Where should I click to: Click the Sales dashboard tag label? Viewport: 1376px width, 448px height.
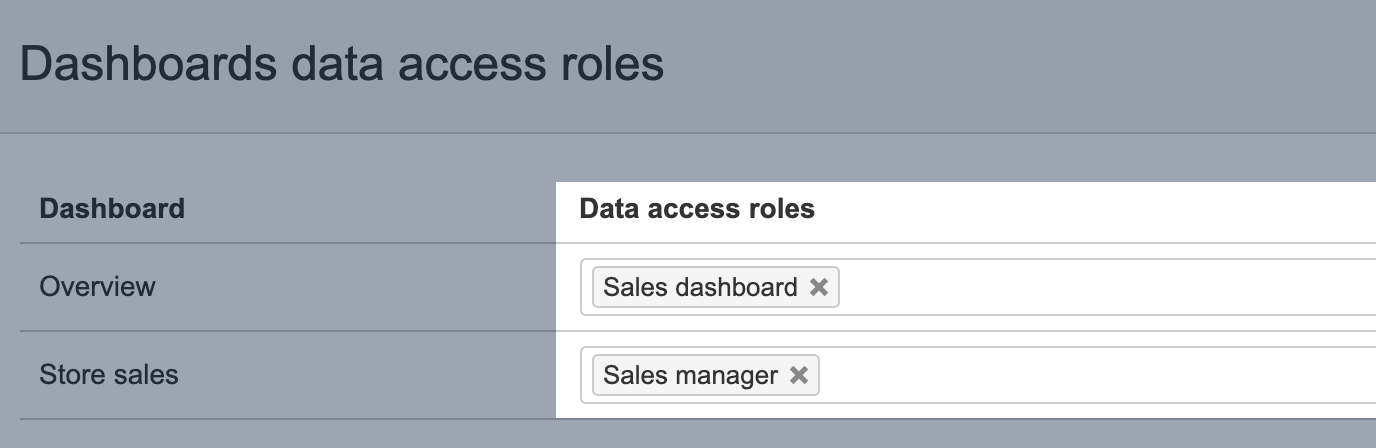(700, 288)
